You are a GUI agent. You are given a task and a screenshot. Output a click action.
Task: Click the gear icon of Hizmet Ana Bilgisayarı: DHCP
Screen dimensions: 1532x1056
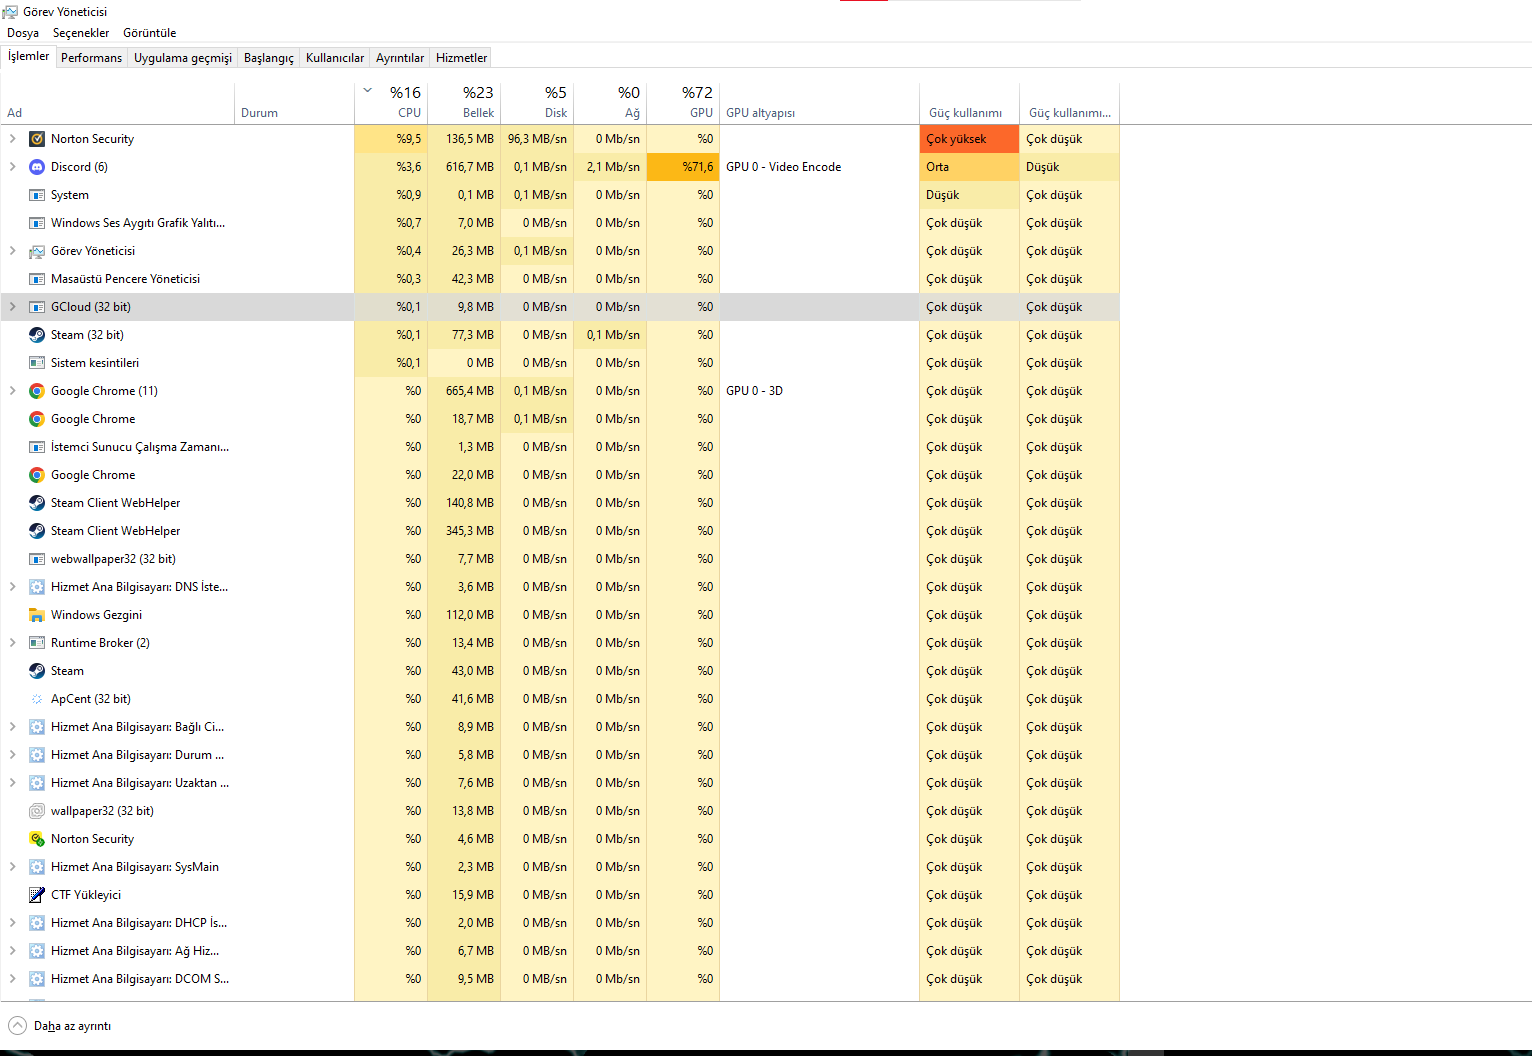37,923
